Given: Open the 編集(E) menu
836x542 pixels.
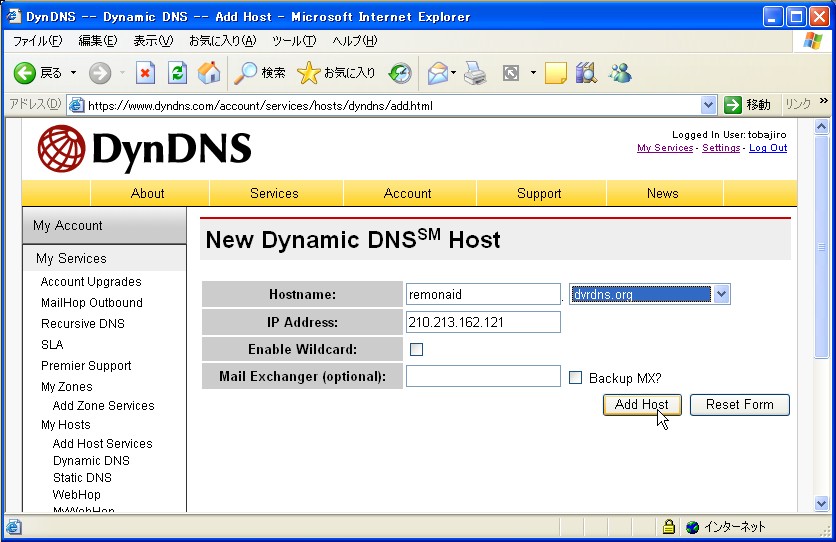Looking at the screenshot, I should (98, 41).
